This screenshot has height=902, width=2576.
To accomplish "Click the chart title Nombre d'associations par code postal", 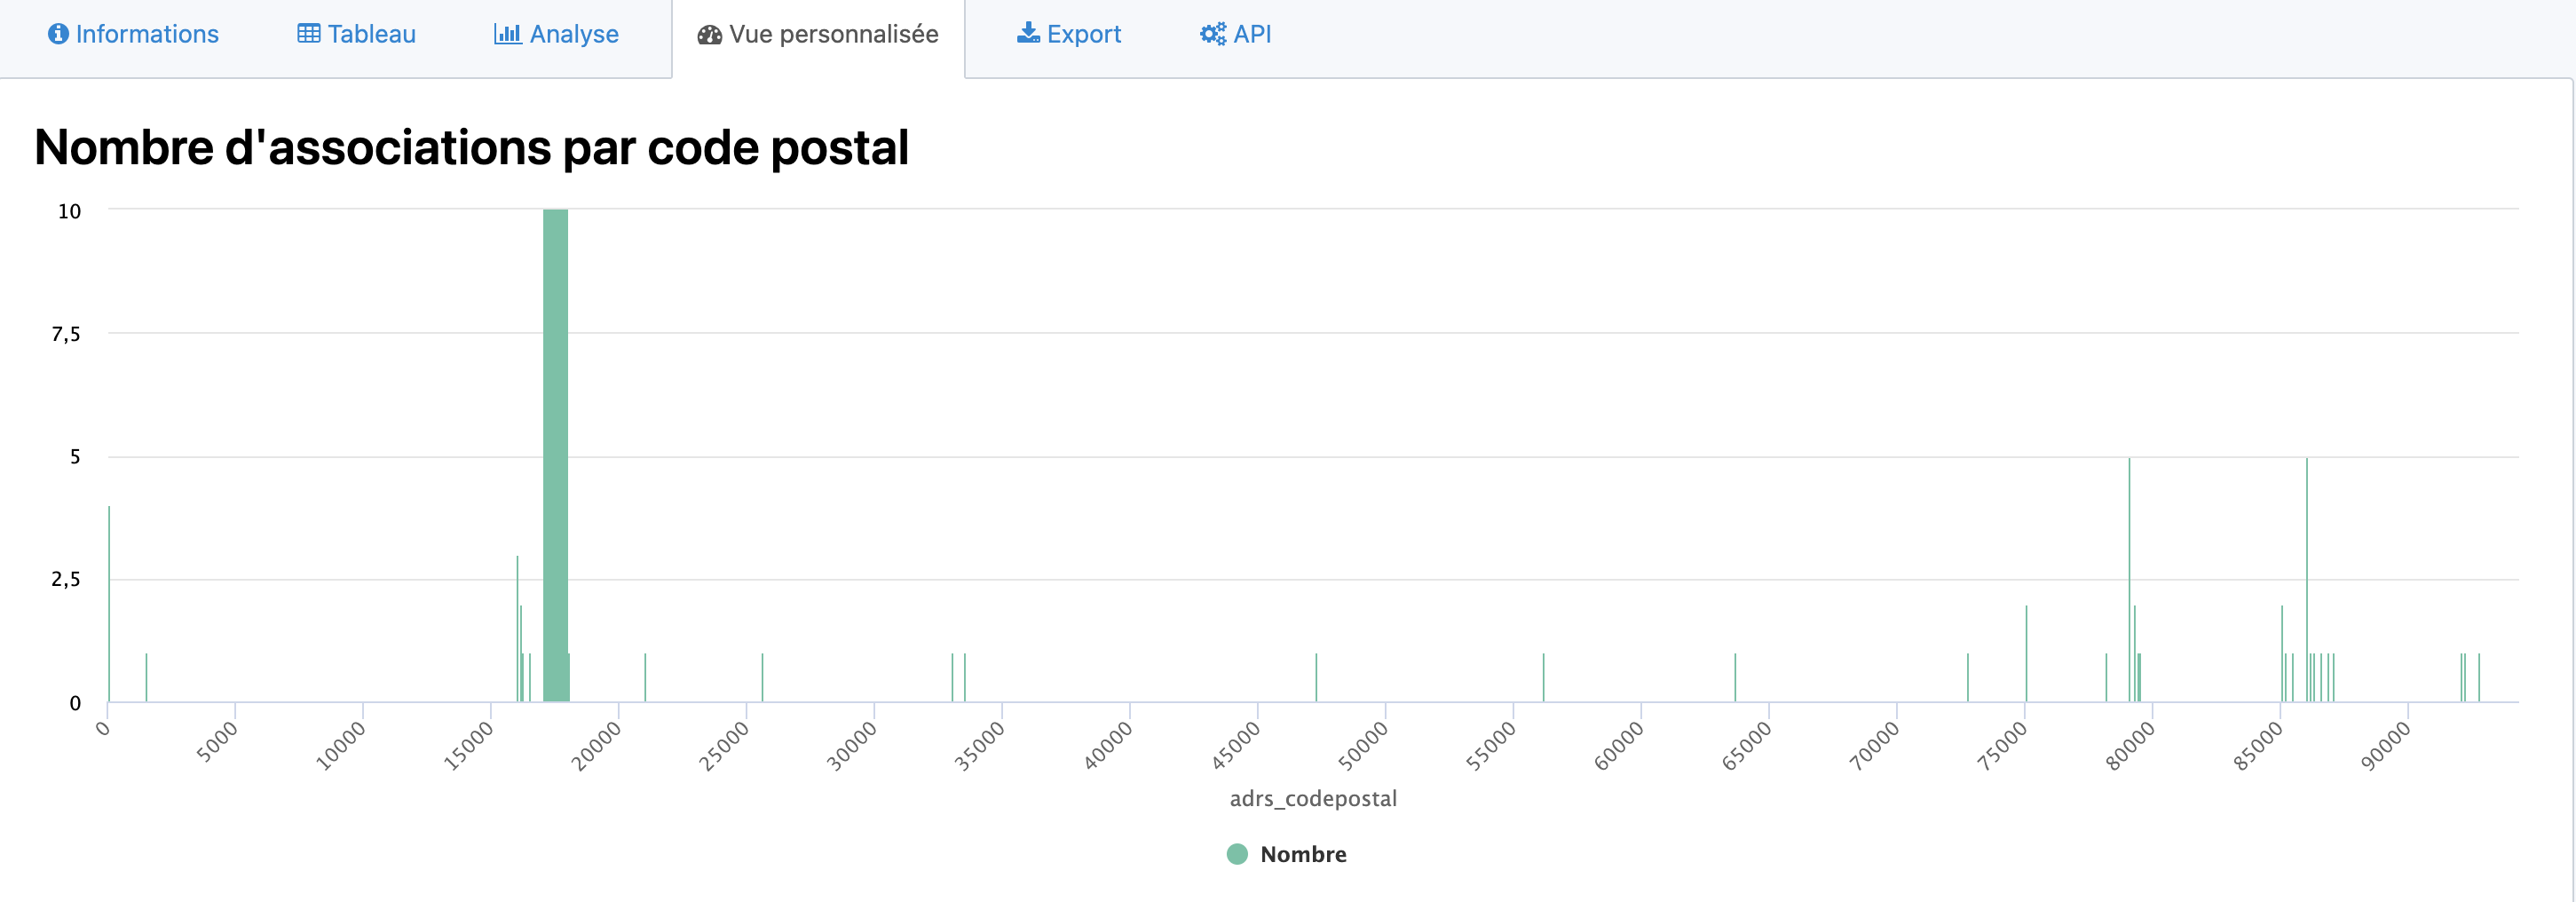I will click(471, 148).
